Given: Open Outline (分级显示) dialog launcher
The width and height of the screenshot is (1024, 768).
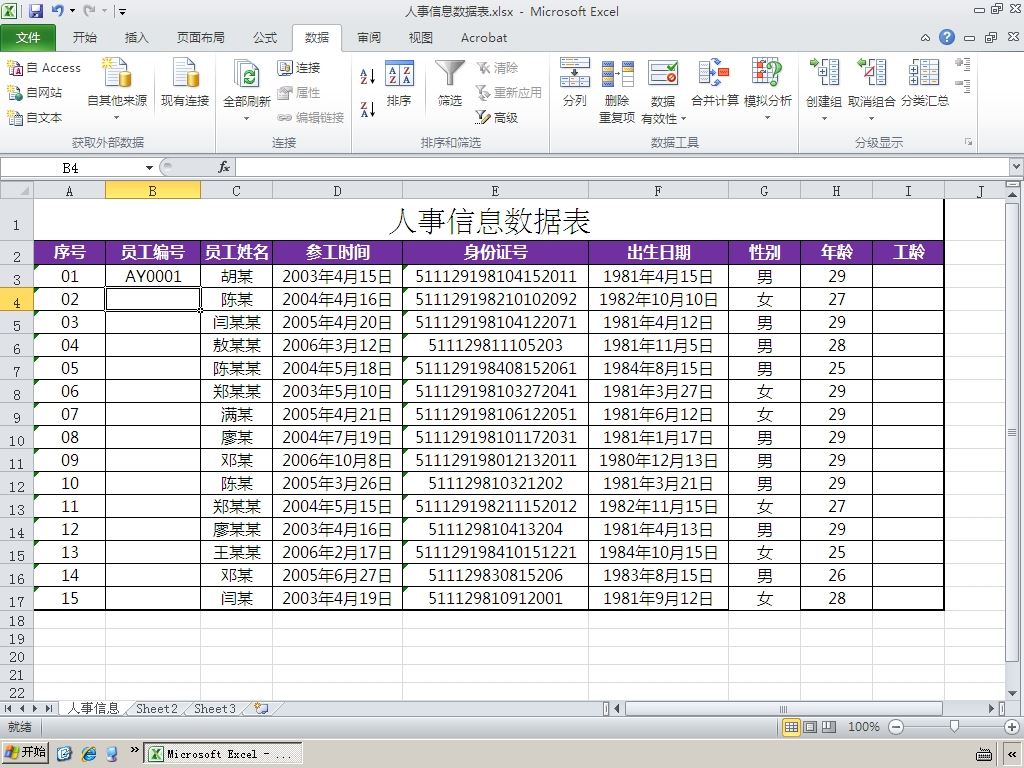Looking at the screenshot, I should coord(968,142).
